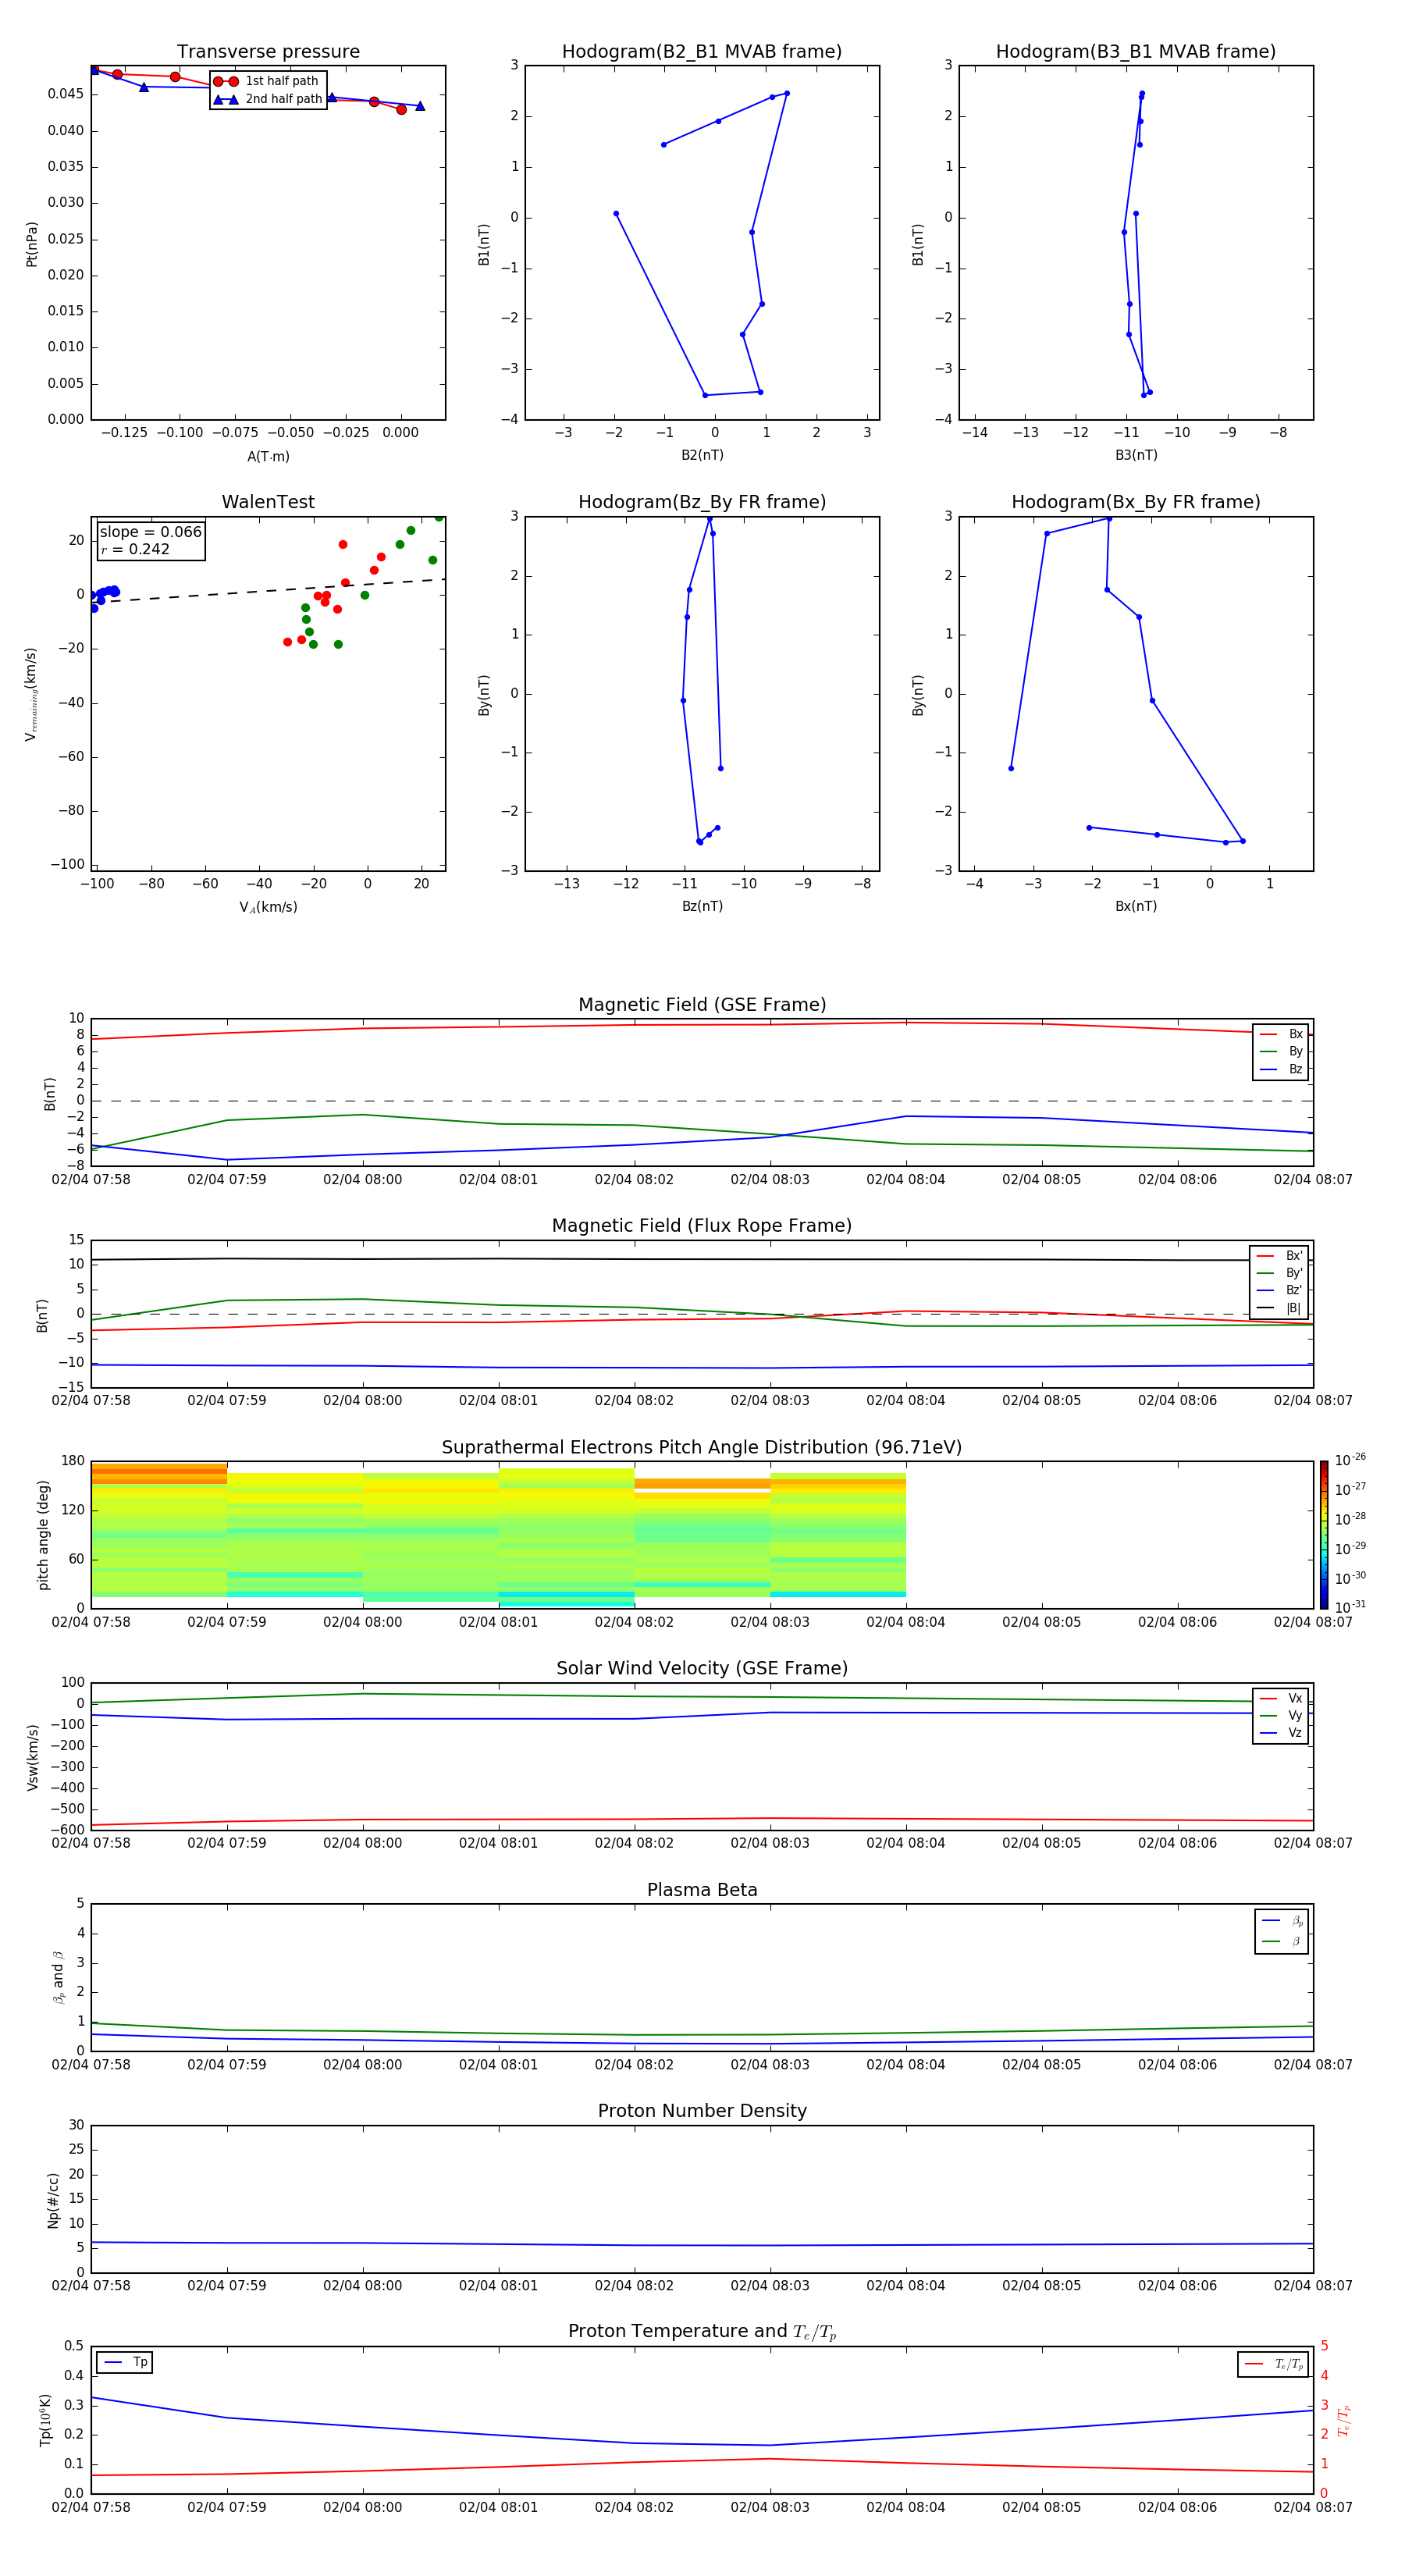Click the βp entry in Plasma Beta legend
The image size is (1405, 2576).
[x=1282, y=1921]
